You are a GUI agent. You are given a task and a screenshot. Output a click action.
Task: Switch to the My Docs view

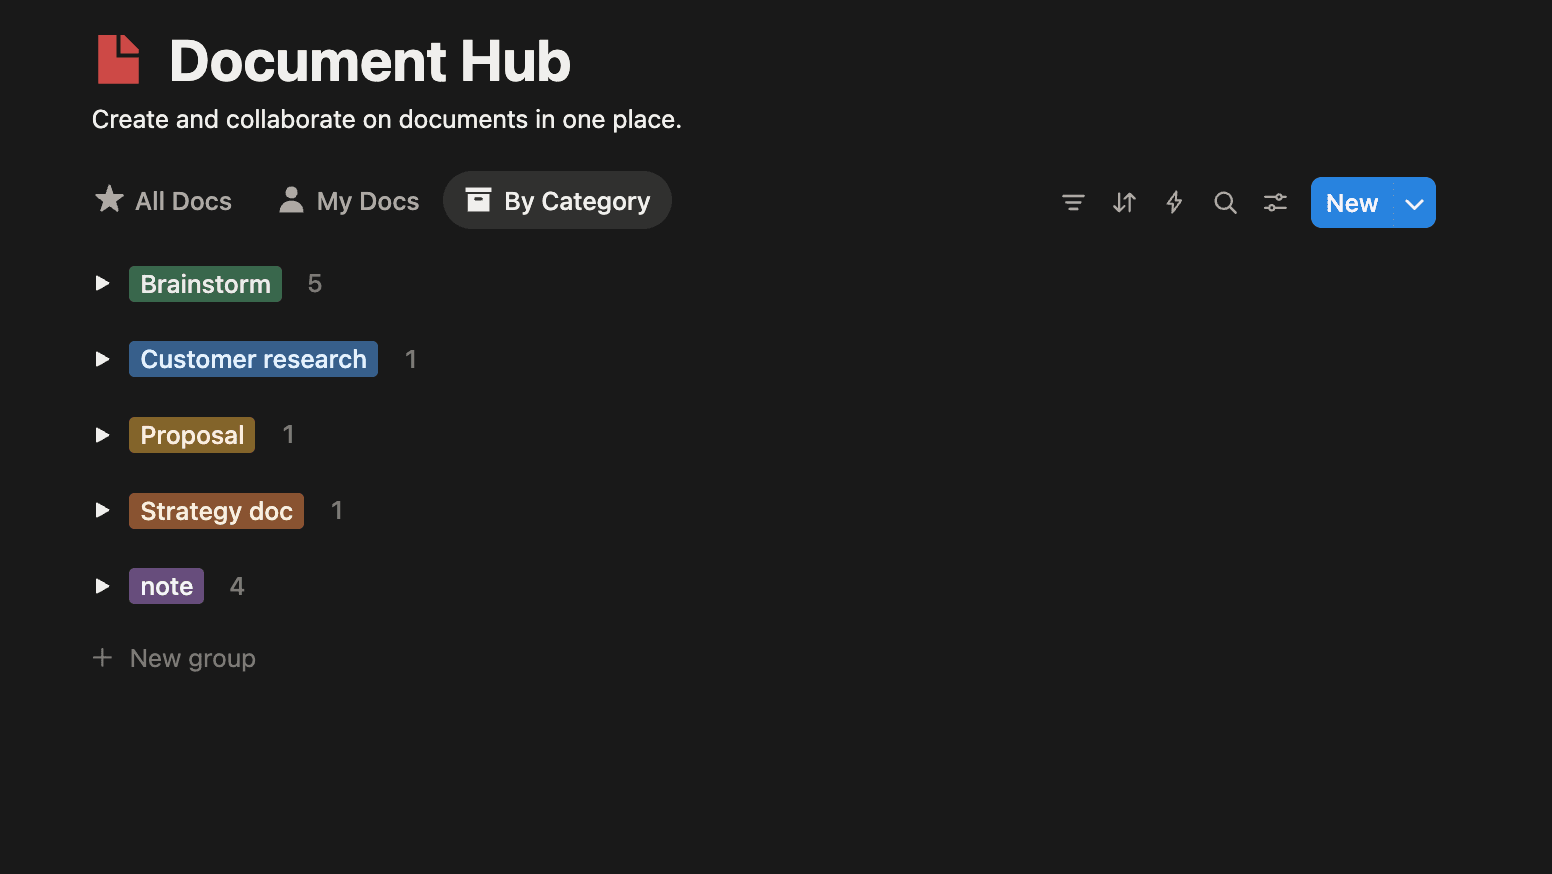(367, 200)
